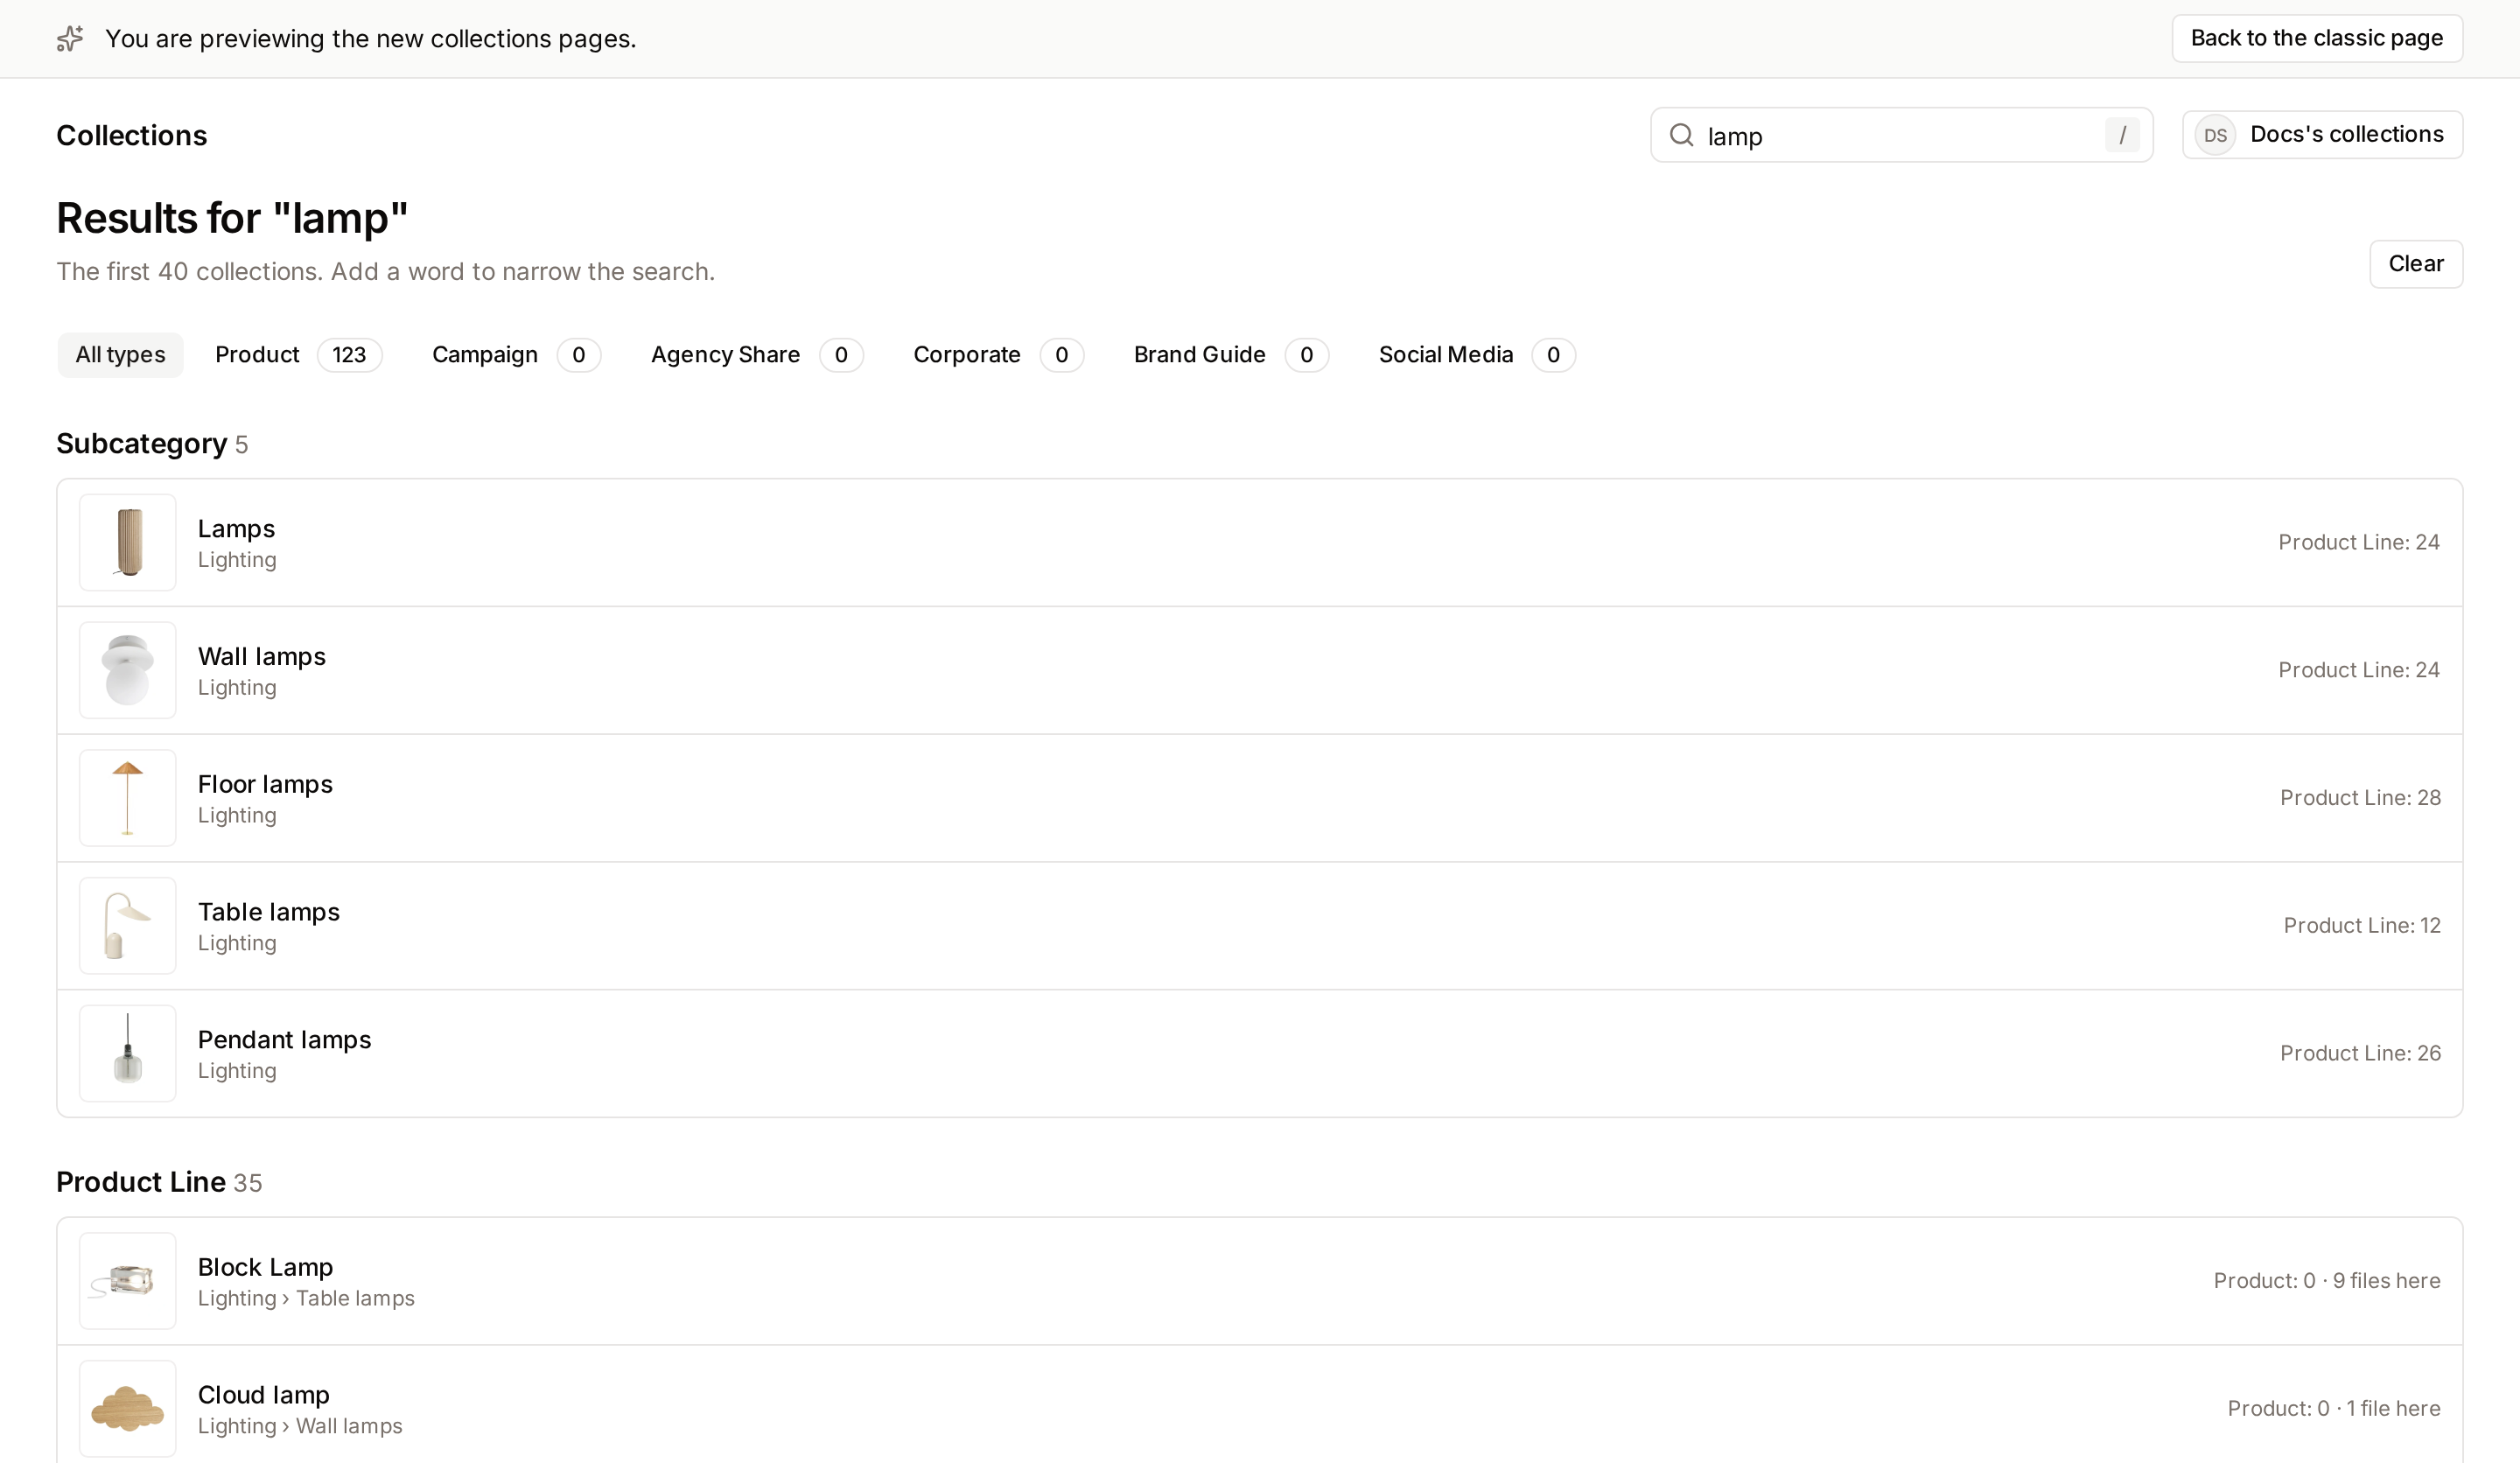Screen dimensions: 2520x1463
Task: Filter by Campaign type
Action: [515, 355]
